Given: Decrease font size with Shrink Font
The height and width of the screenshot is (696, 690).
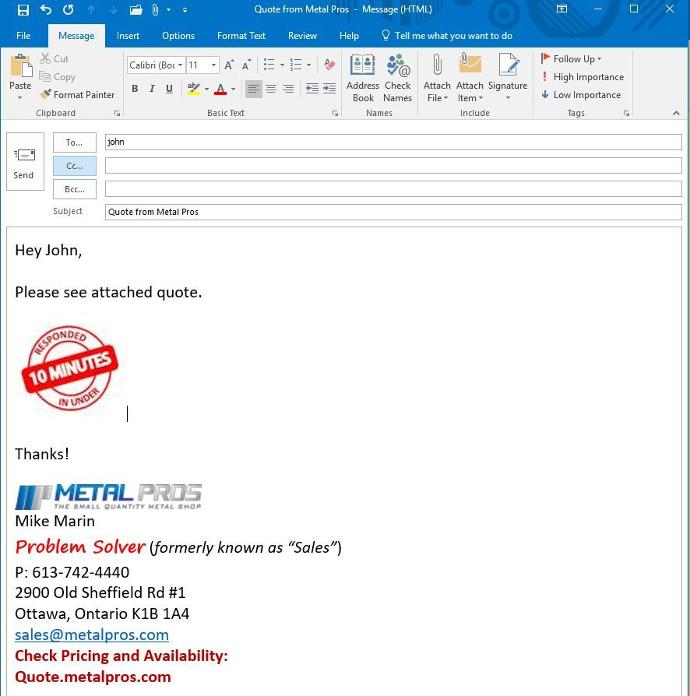Looking at the screenshot, I should pos(246,65).
